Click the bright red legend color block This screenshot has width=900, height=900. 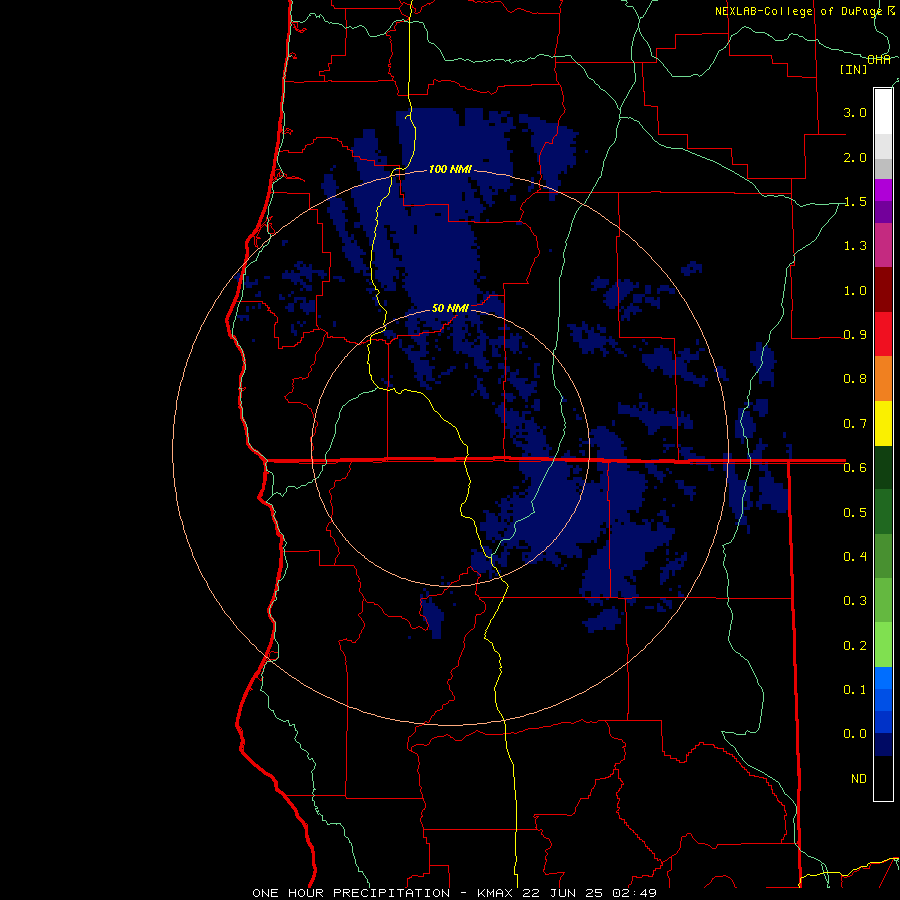[883, 335]
